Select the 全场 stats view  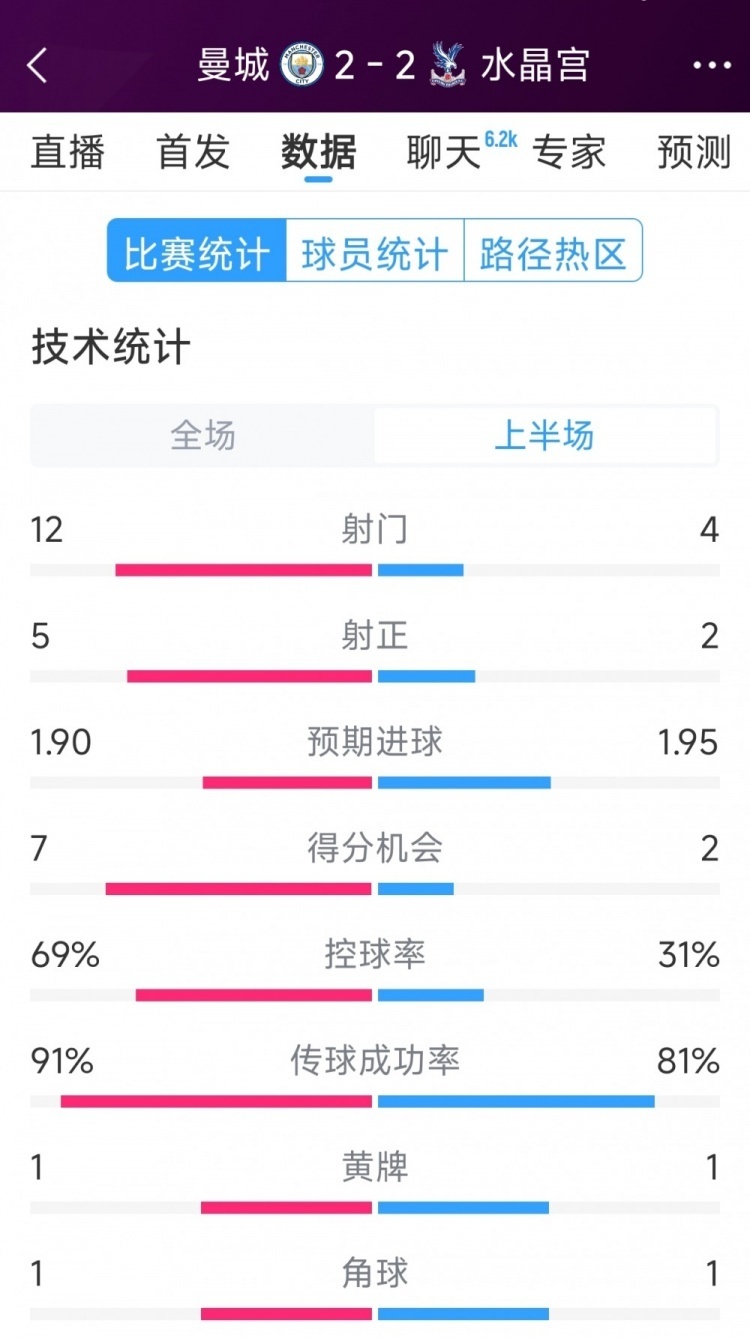pos(203,436)
